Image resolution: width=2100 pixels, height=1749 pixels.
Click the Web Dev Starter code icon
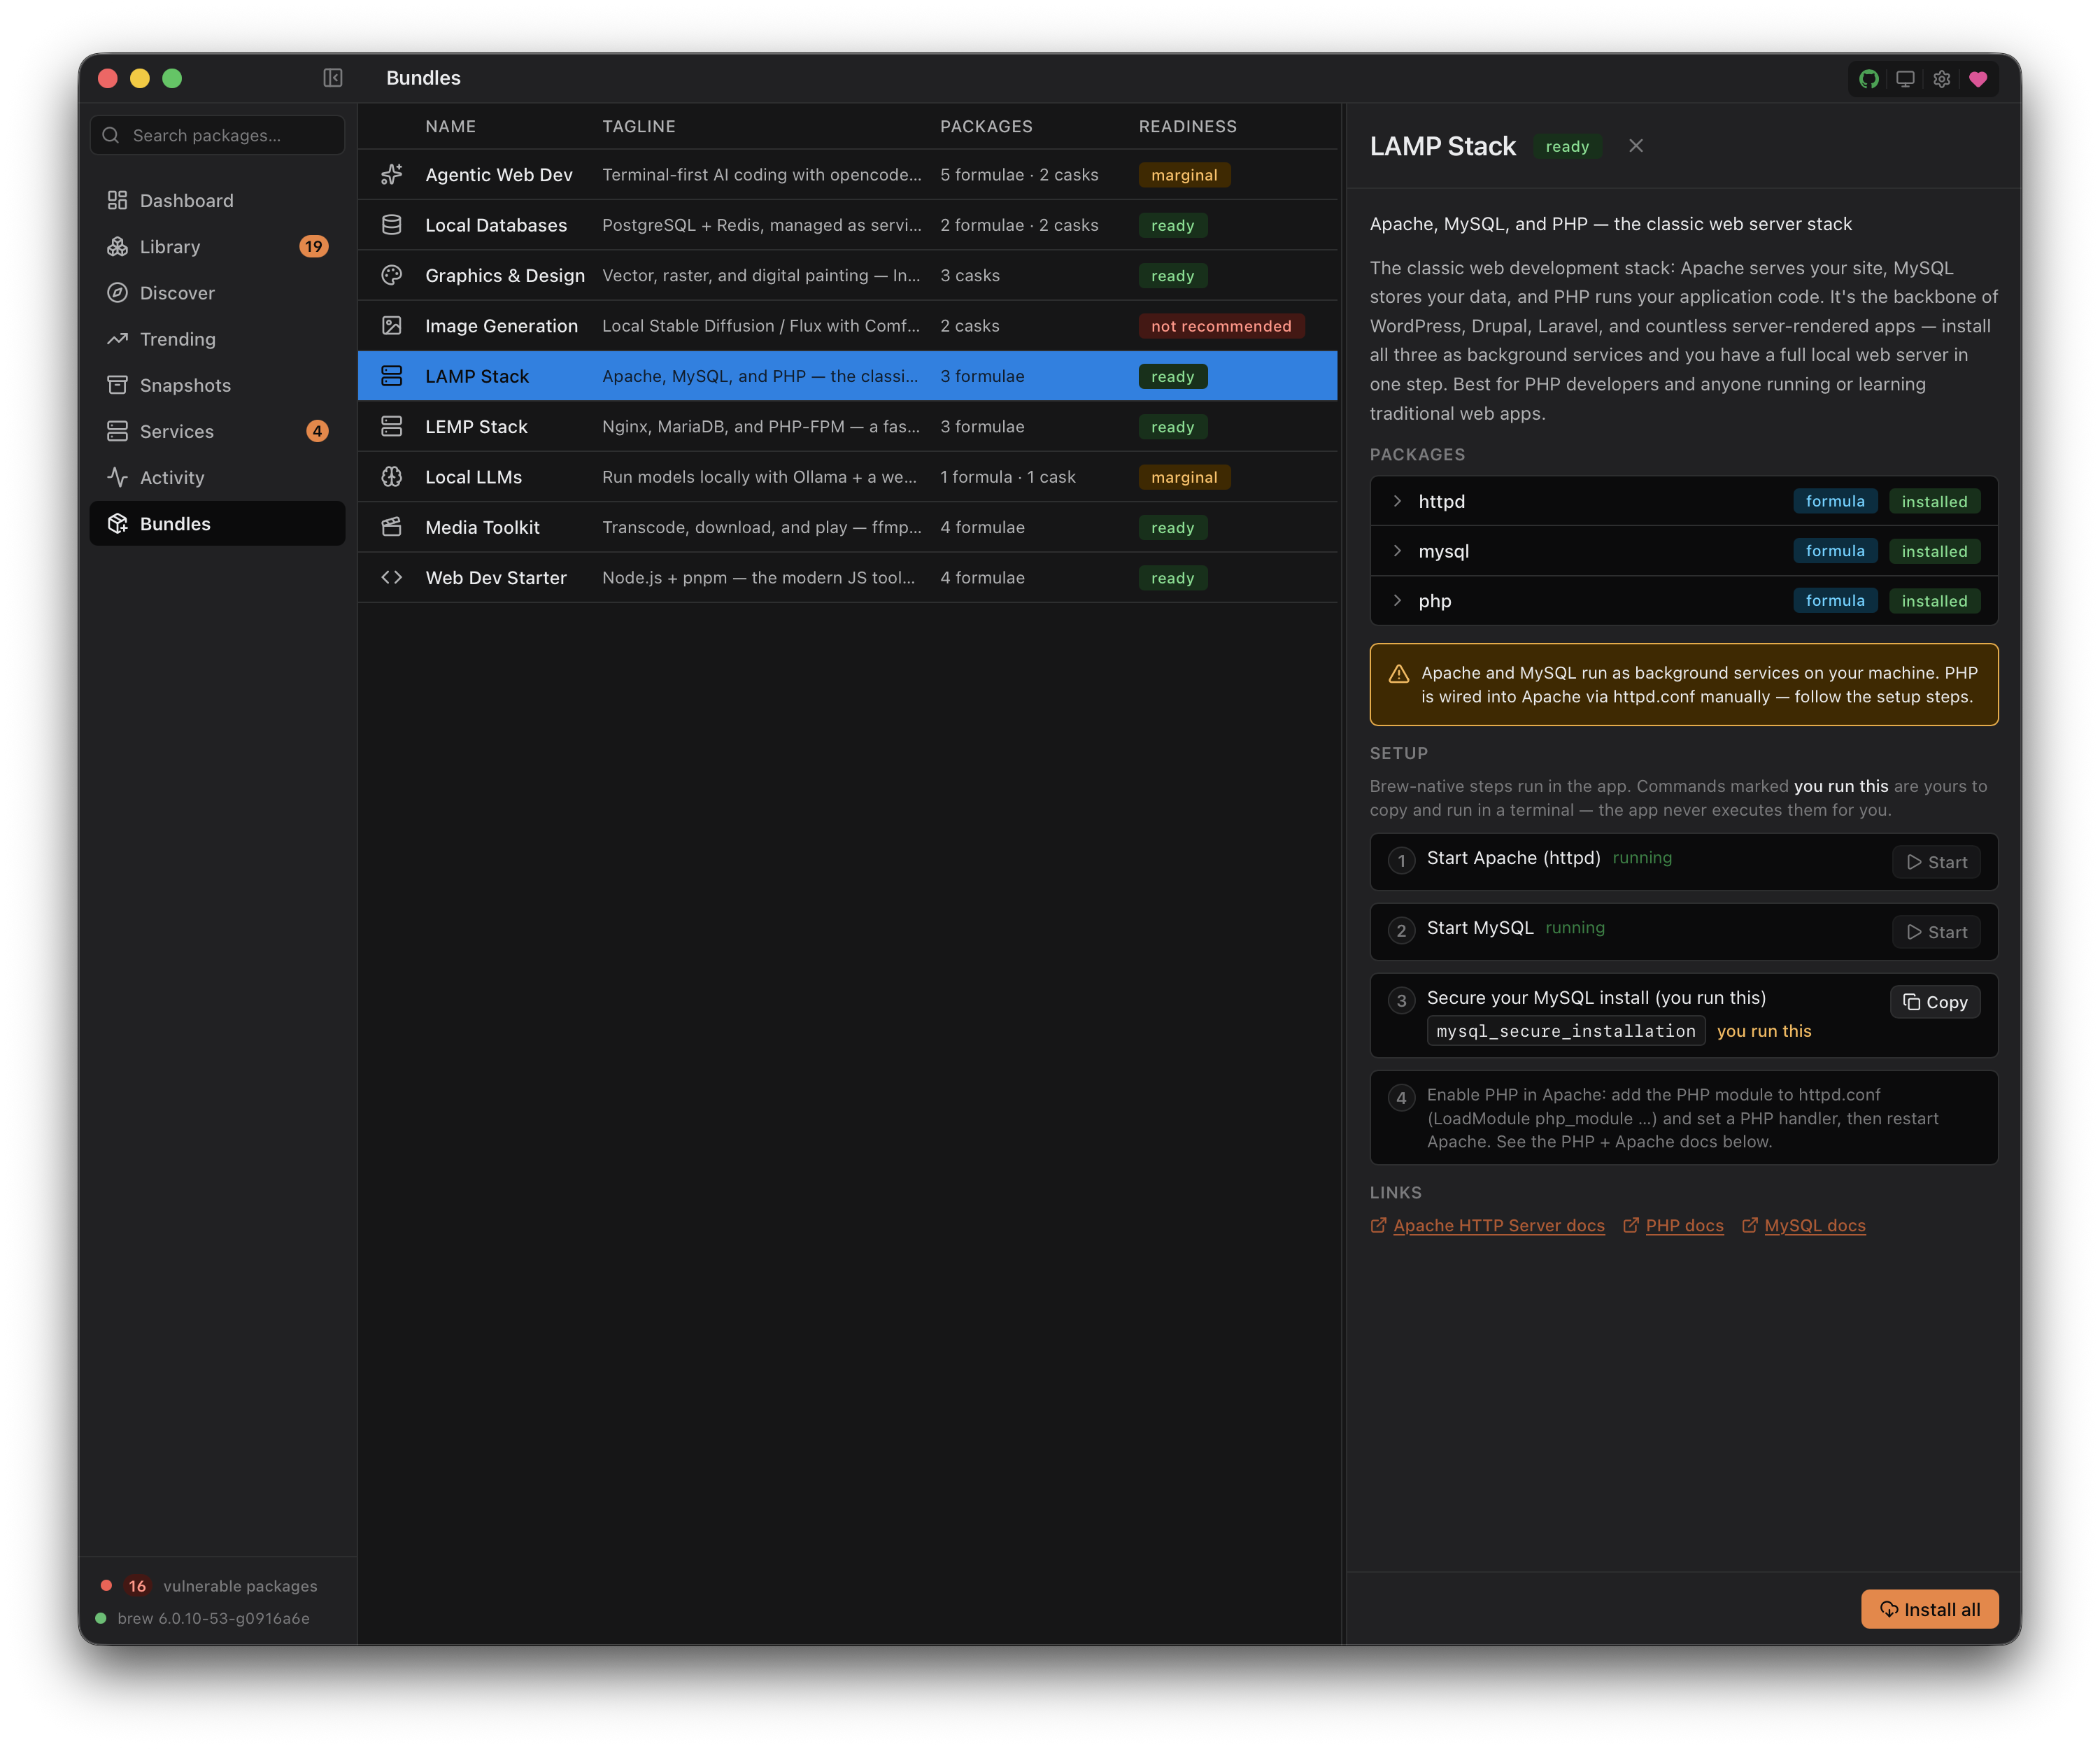click(x=392, y=577)
